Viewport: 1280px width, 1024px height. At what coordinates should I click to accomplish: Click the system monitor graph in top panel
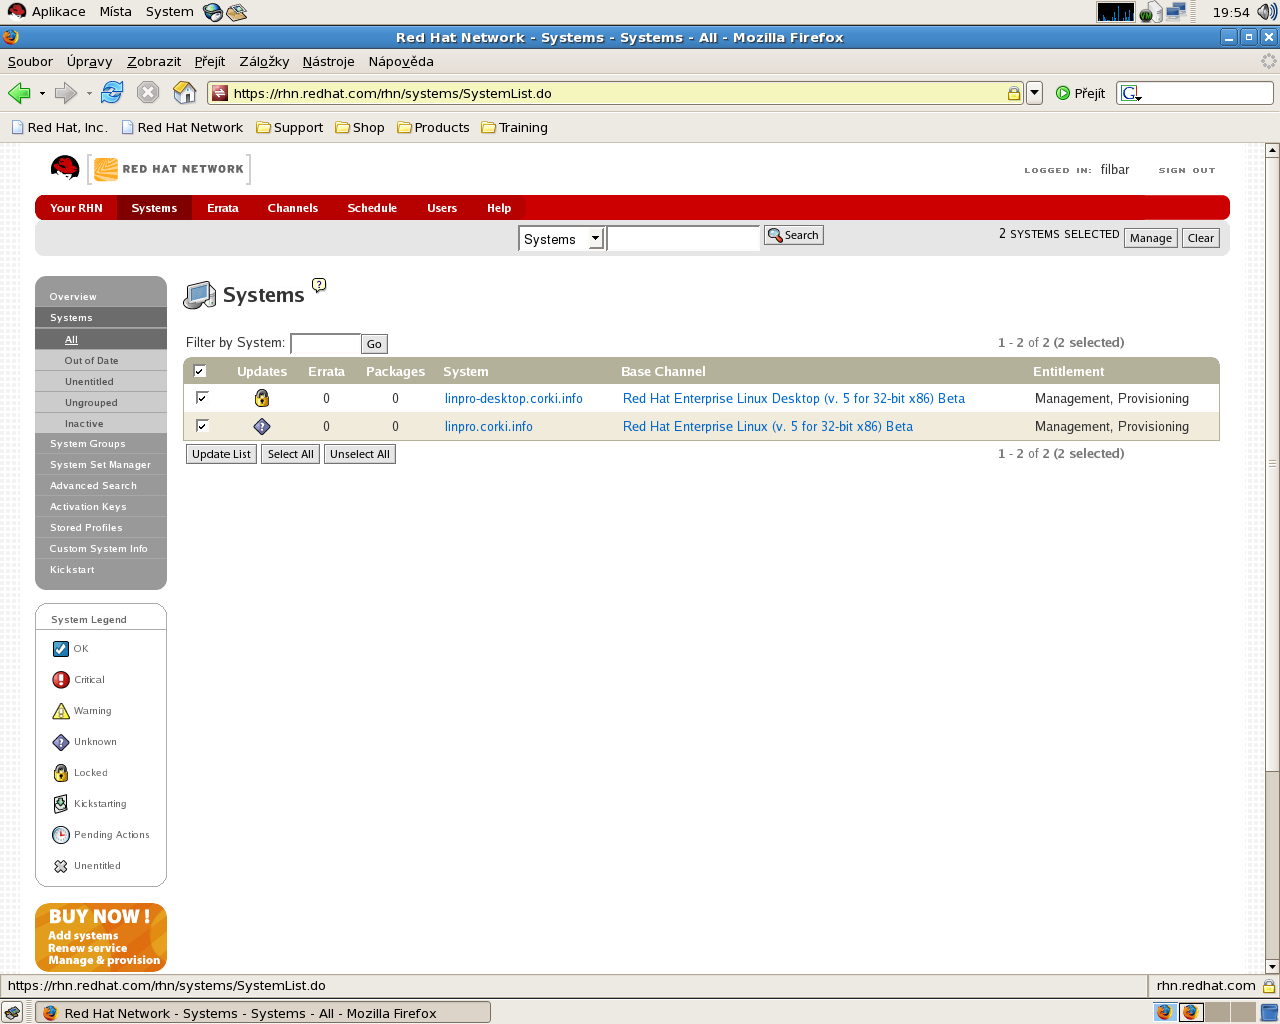point(1116,12)
